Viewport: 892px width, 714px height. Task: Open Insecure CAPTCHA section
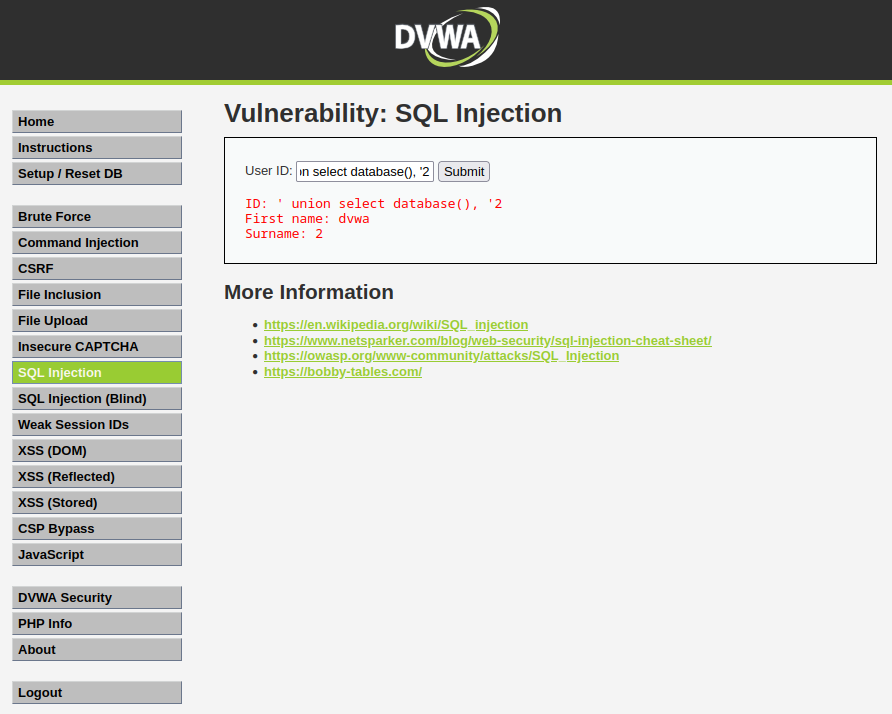[97, 346]
